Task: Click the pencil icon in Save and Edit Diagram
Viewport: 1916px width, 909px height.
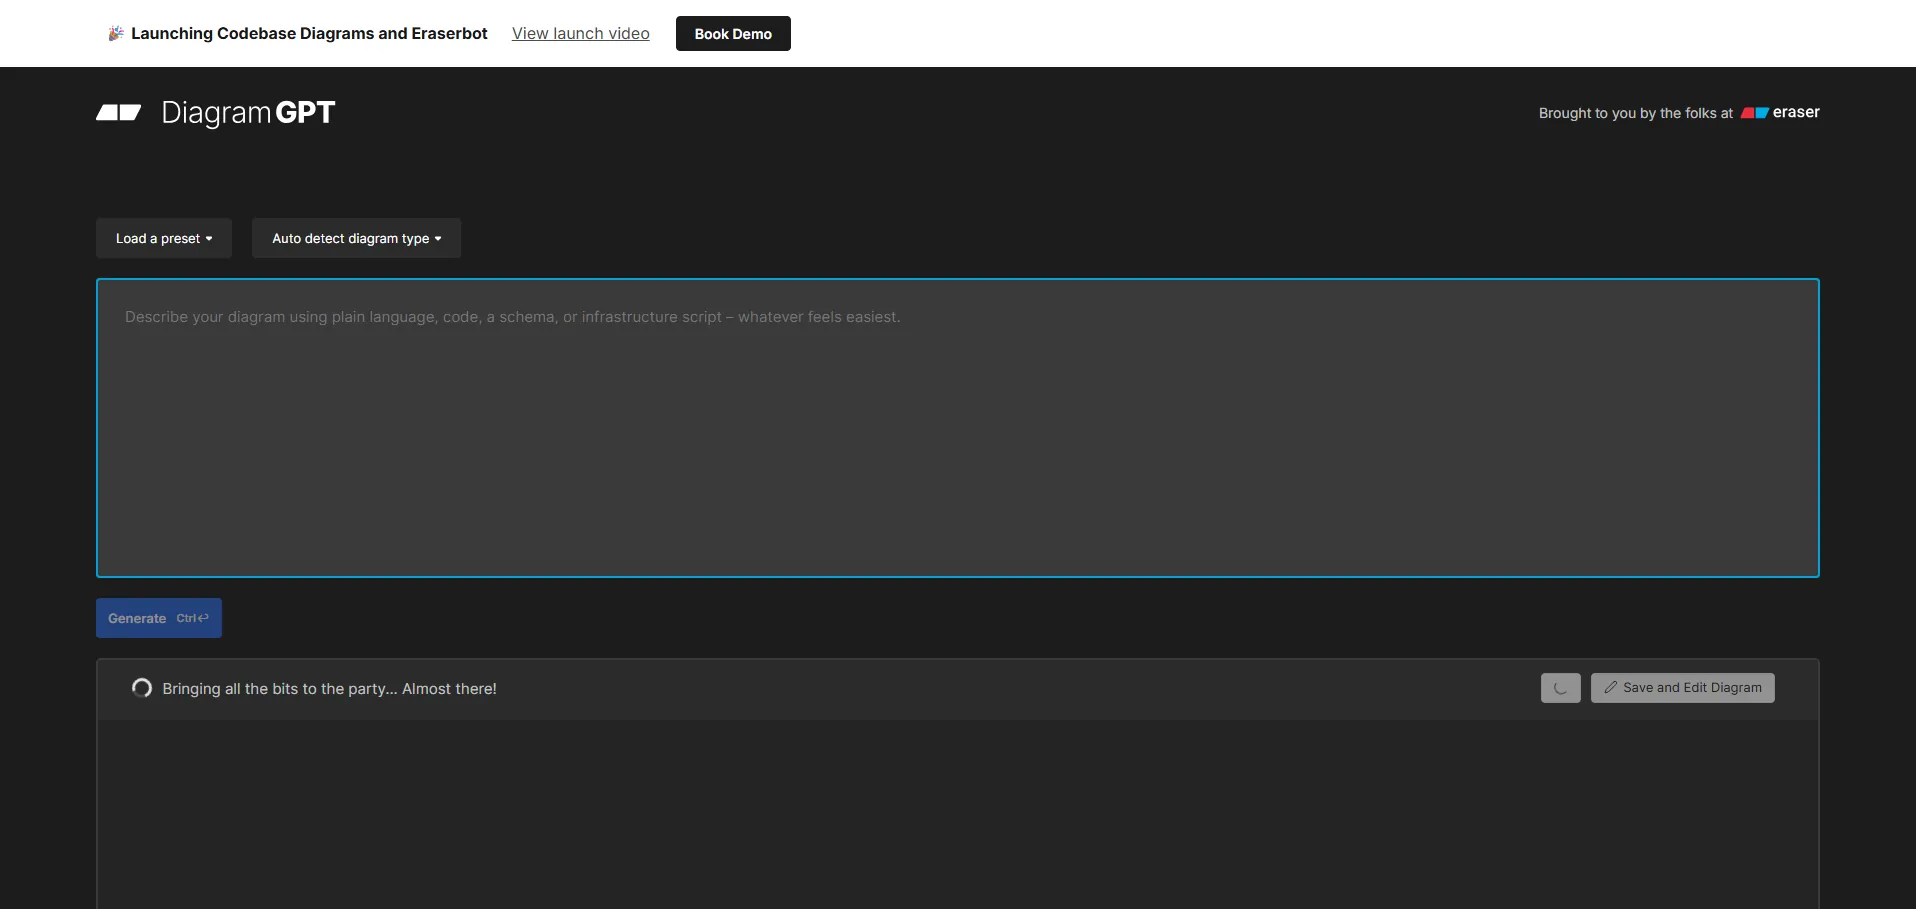Action: tap(1610, 688)
